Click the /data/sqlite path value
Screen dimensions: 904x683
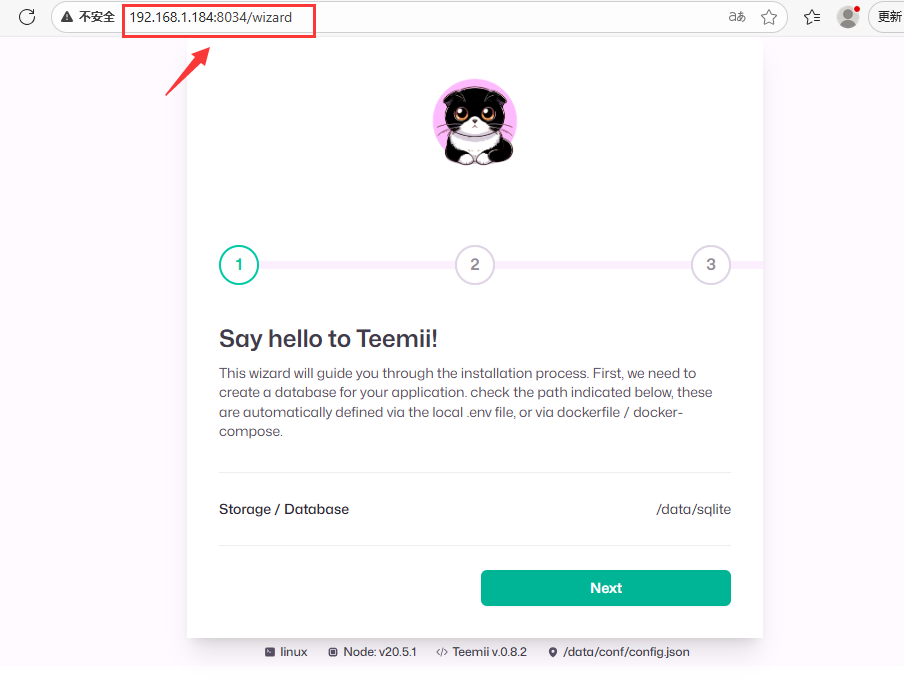tap(694, 510)
